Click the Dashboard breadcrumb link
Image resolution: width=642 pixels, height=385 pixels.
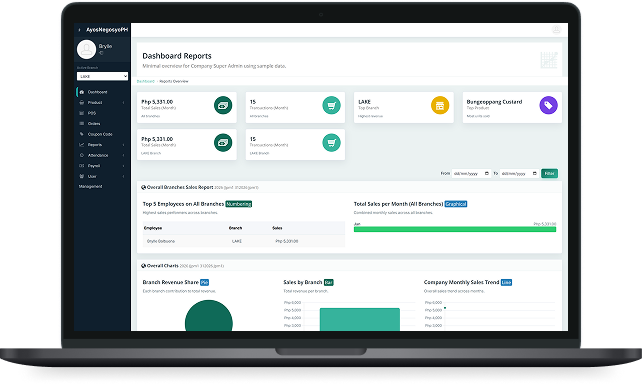(x=145, y=81)
